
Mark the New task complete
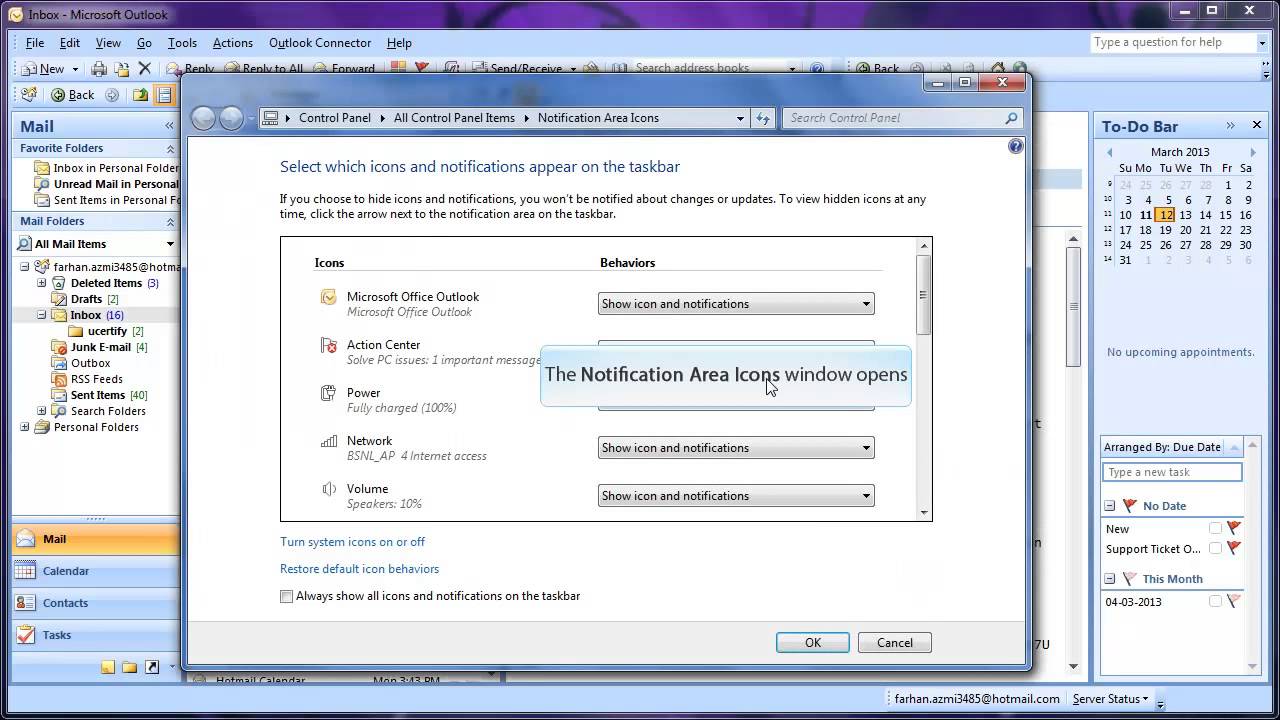1215,529
